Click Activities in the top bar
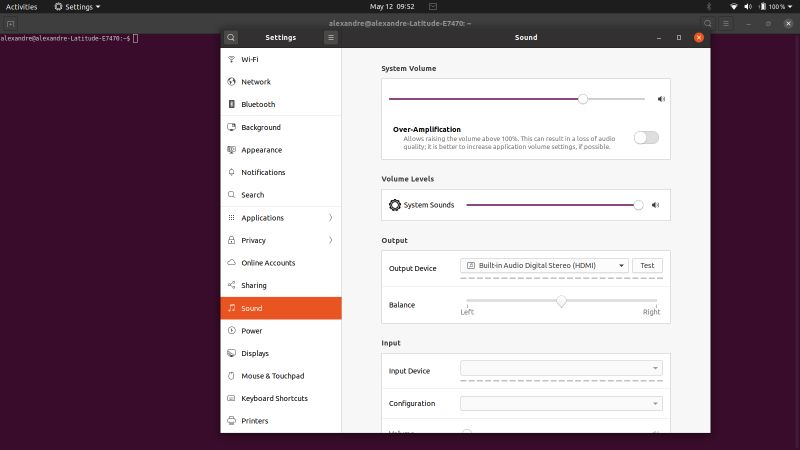Viewport: 800px width, 450px height. [x=21, y=7]
